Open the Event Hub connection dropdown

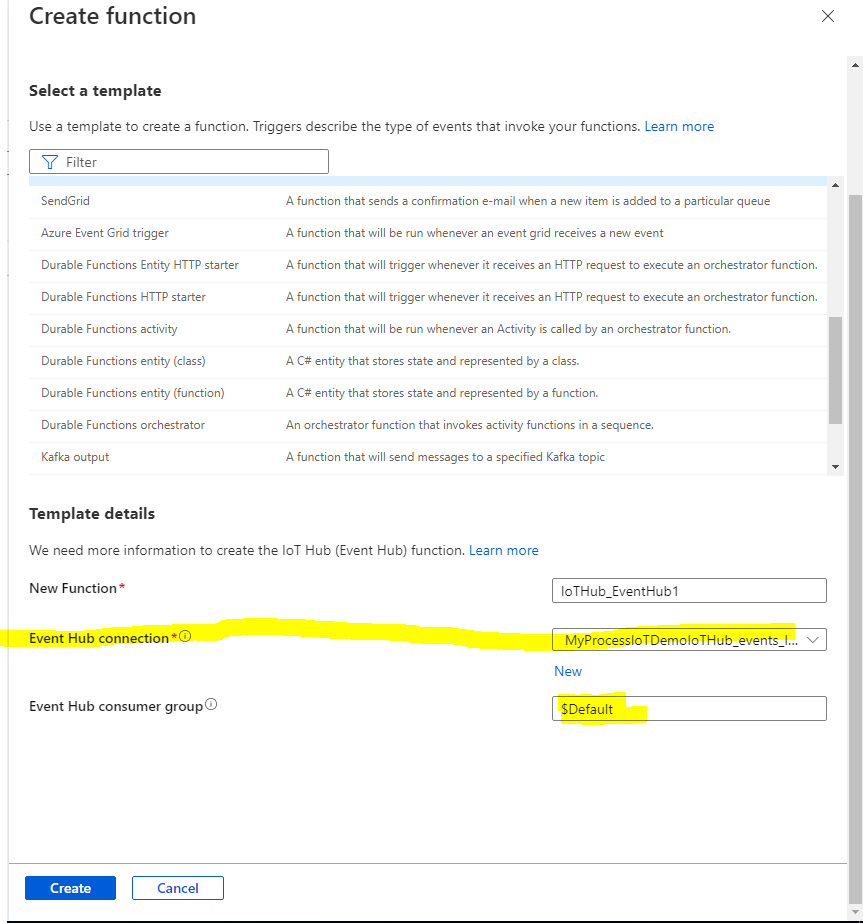pyautogui.click(x=689, y=639)
